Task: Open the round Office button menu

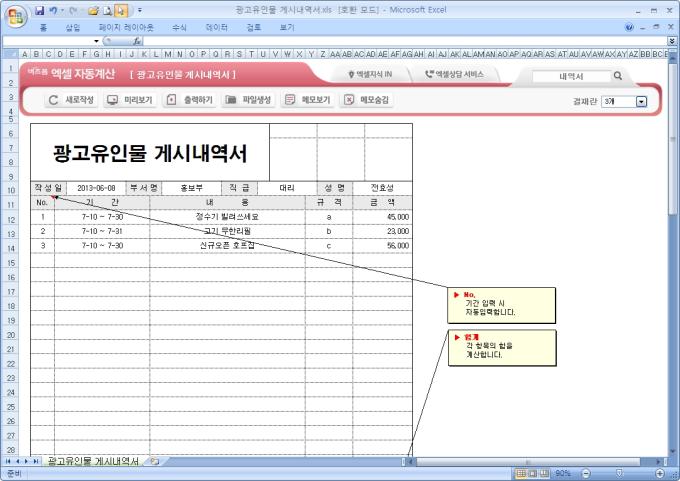Action: pos(16,16)
